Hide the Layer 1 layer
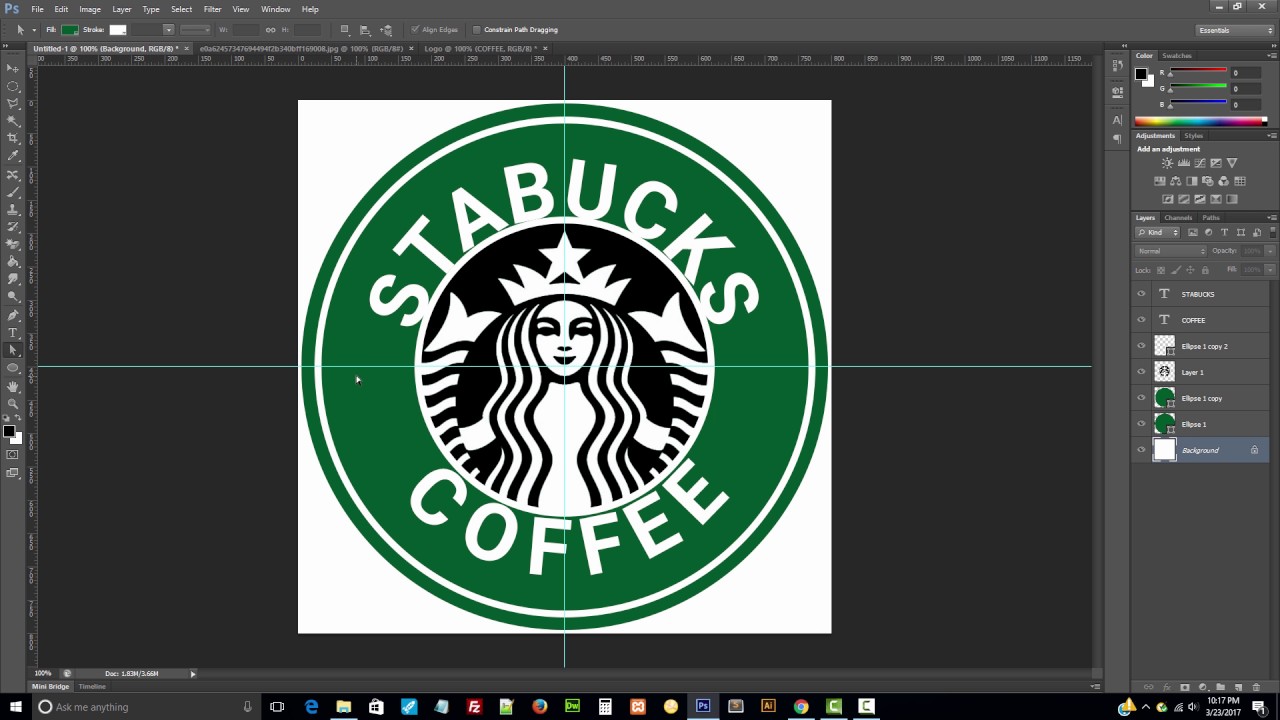 coord(1141,372)
